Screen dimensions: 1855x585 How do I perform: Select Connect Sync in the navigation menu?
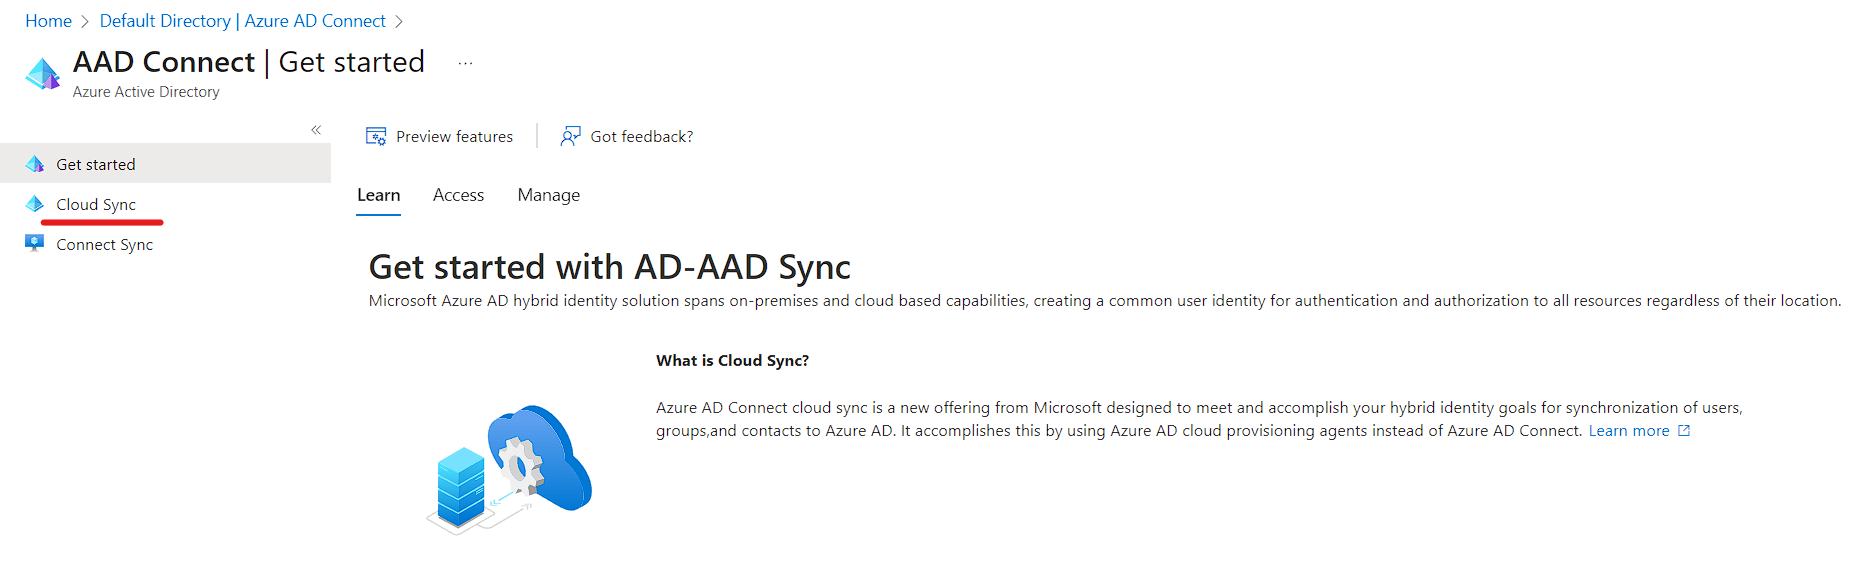tap(104, 243)
